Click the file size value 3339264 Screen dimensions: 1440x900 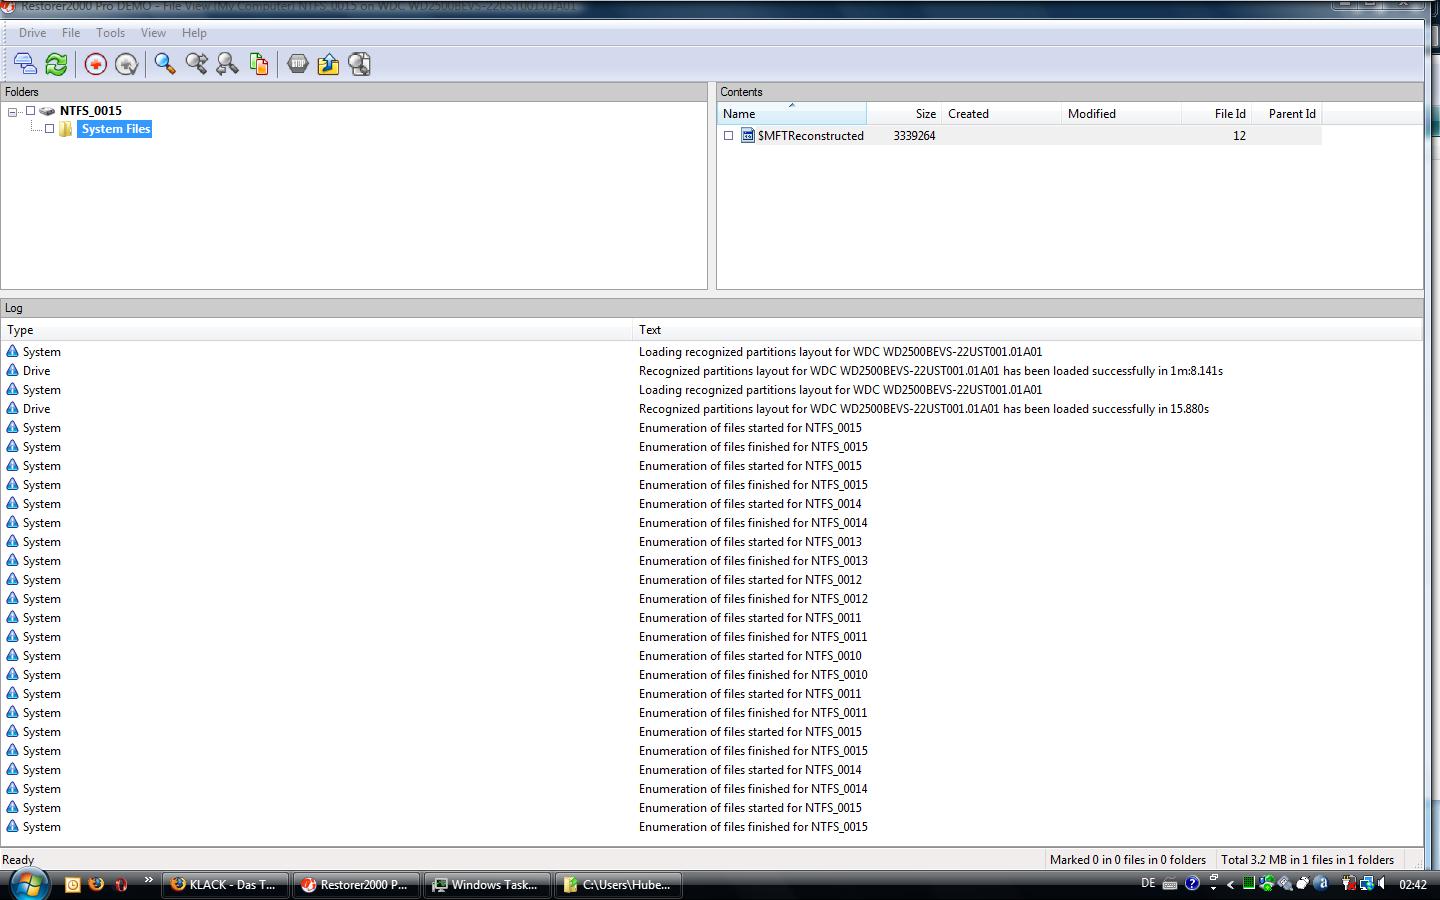(914, 136)
